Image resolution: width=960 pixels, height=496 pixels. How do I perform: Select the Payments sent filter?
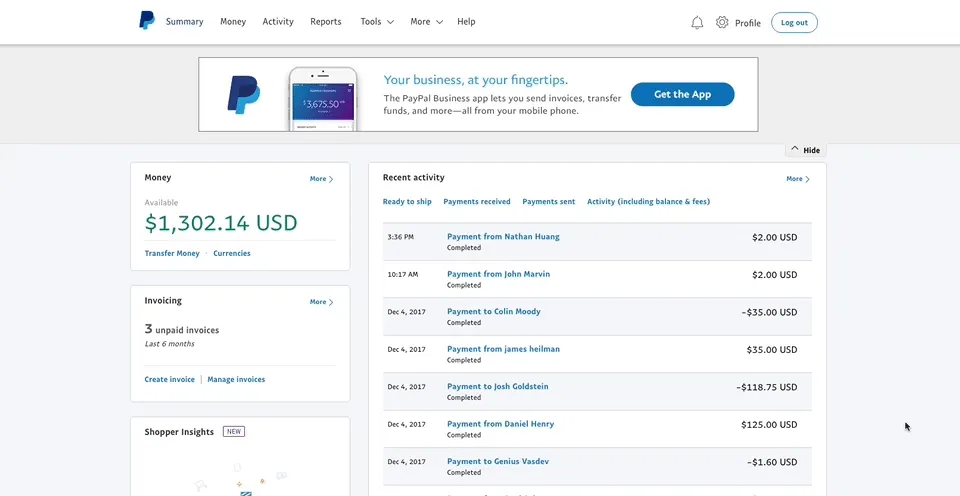pos(549,201)
